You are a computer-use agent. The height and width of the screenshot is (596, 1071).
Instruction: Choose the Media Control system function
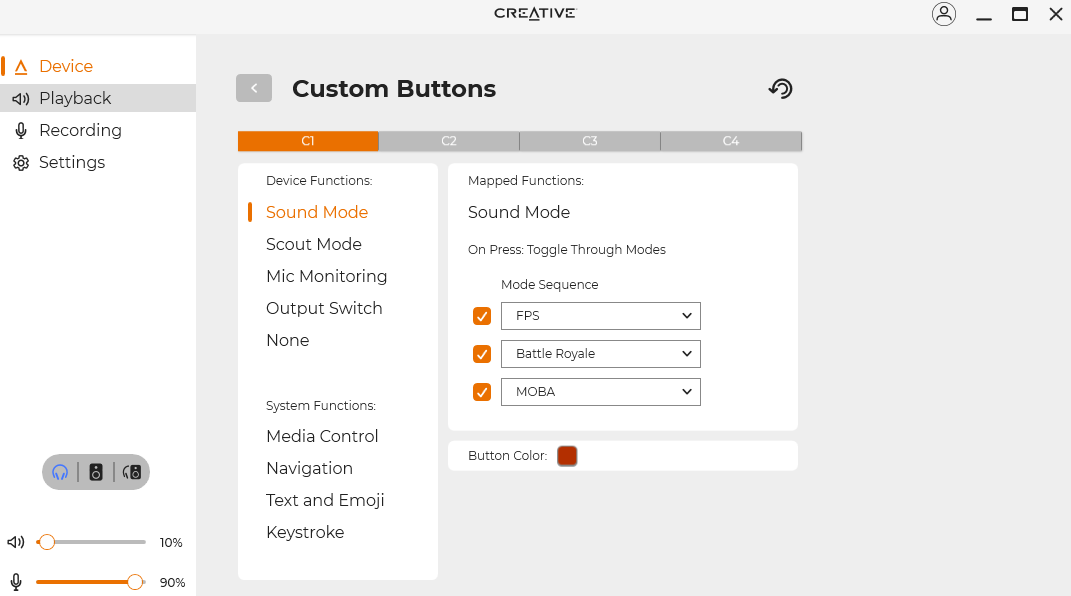click(322, 436)
